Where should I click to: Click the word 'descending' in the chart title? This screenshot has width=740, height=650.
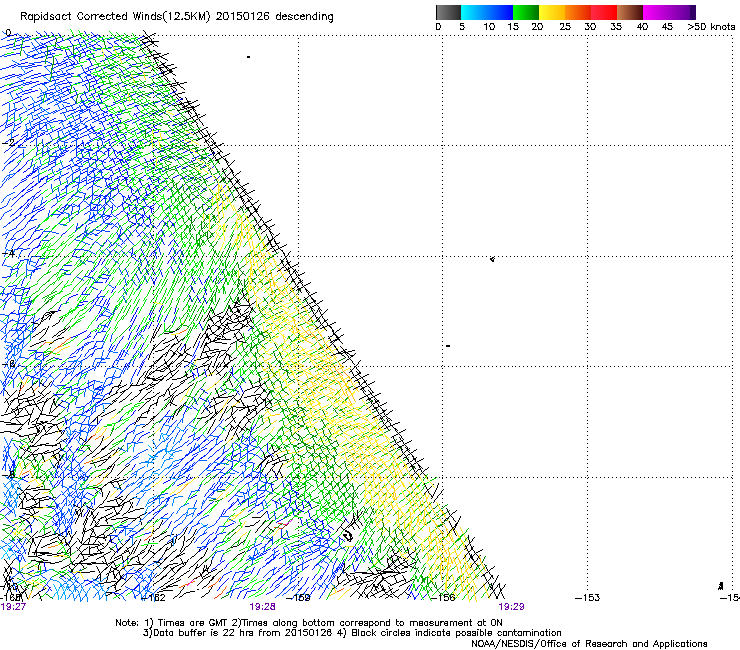point(304,17)
